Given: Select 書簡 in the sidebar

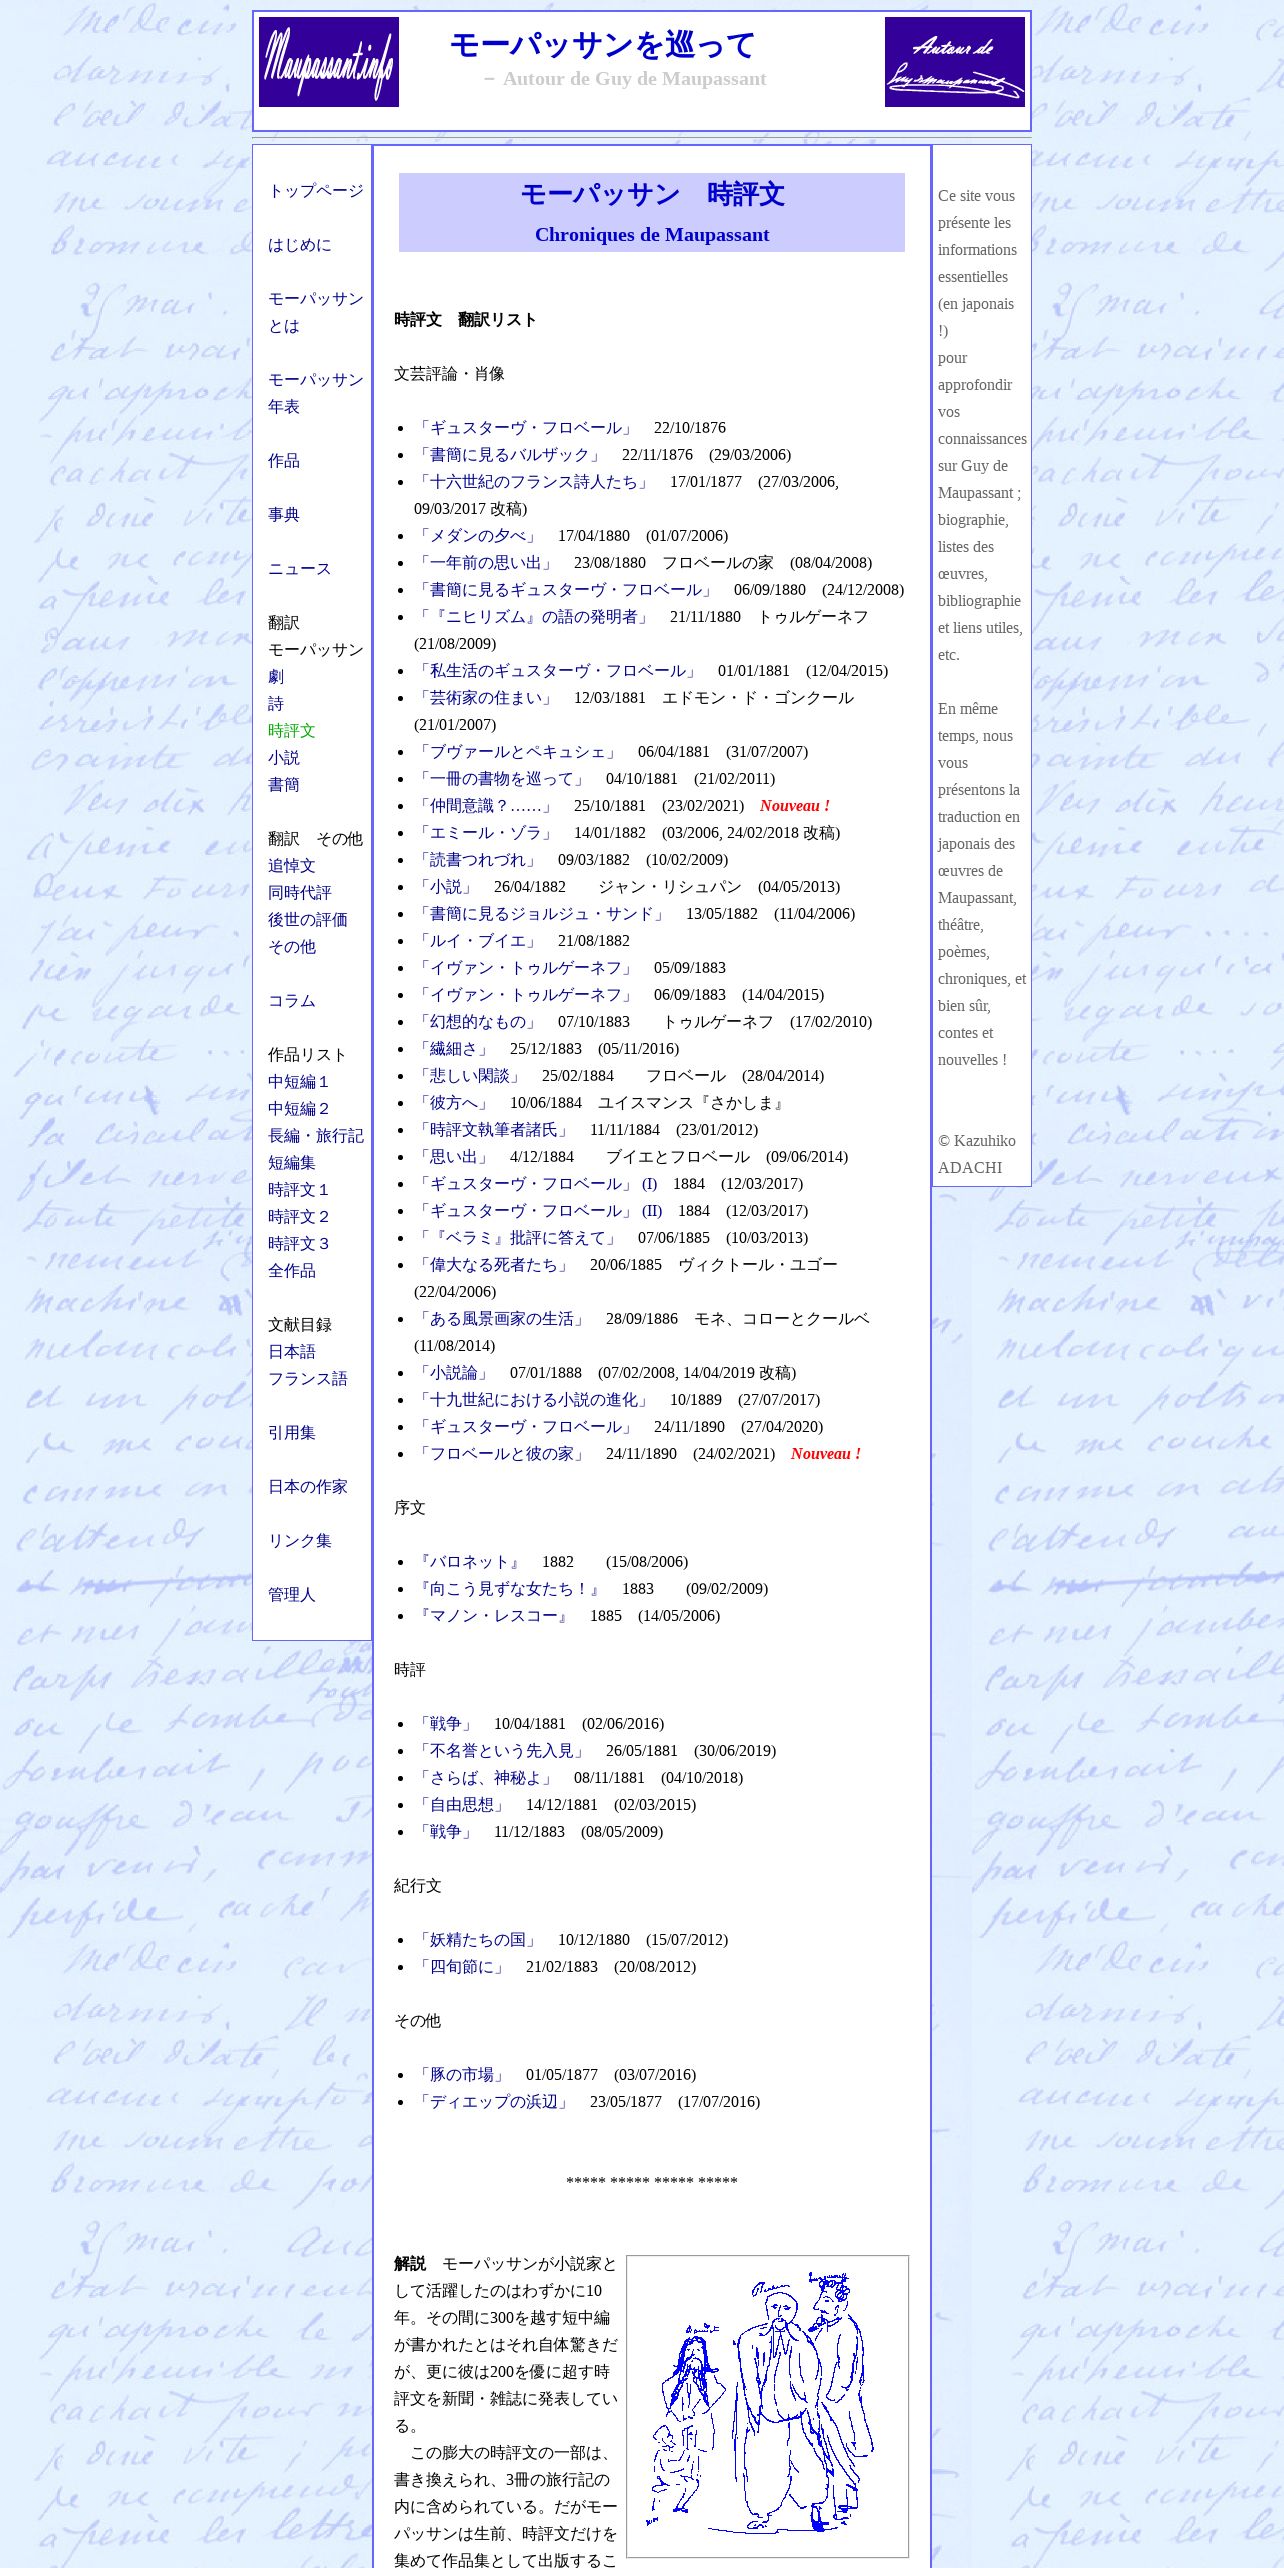Looking at the screenshot, I should coord(284,785).
